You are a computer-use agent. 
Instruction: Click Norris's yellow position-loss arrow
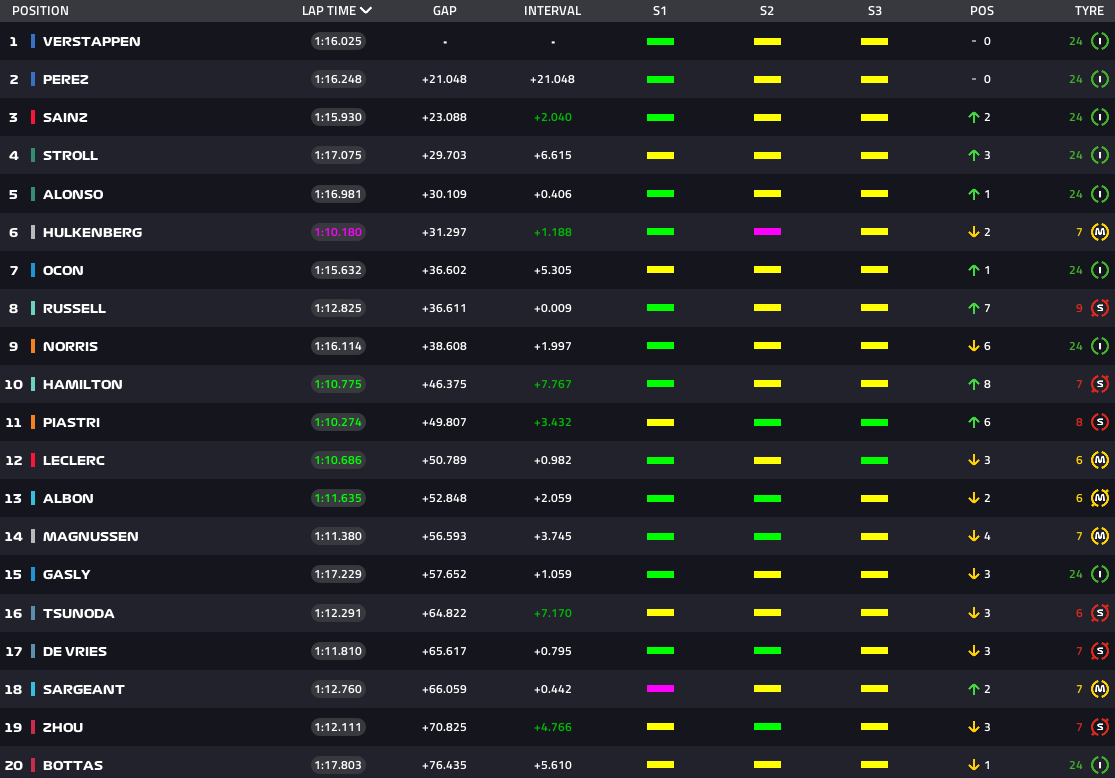(x=973, y=346)
